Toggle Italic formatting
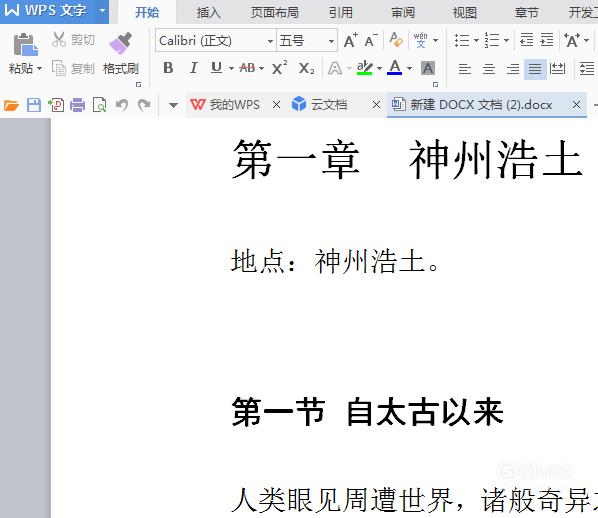The height and width of the screenshot is (518, 598). pyautogui.click(x=193, y=68)
